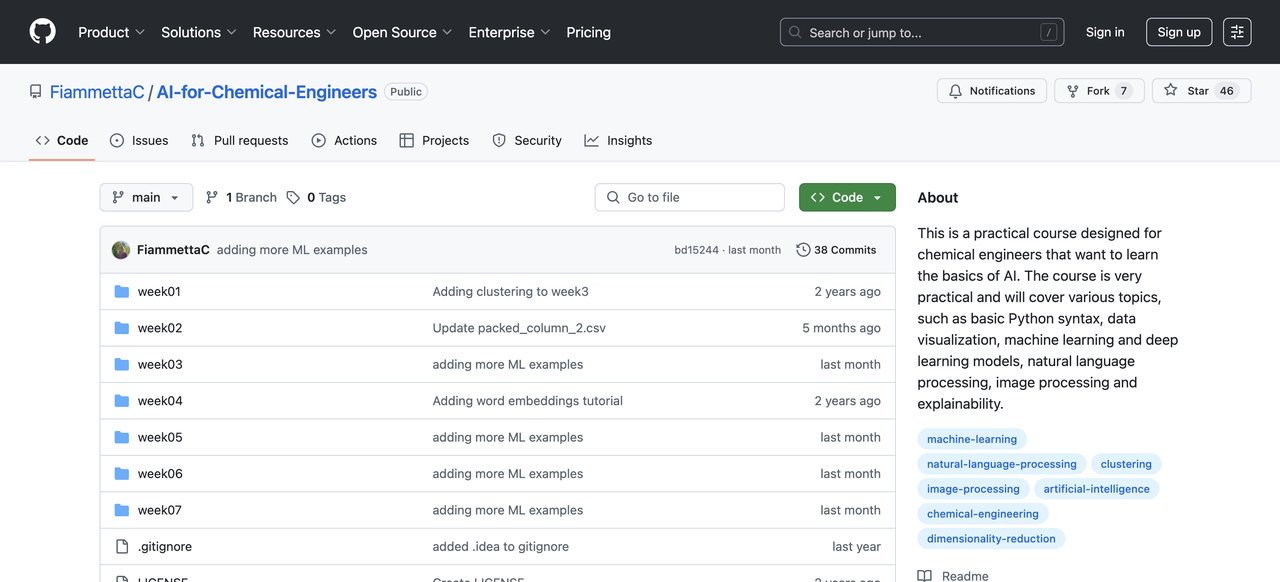This screenshot has height=582, width=1280.
Task: Open commit added .idea to gitignore
Action: pyautogui.click(x=501, y=547)
